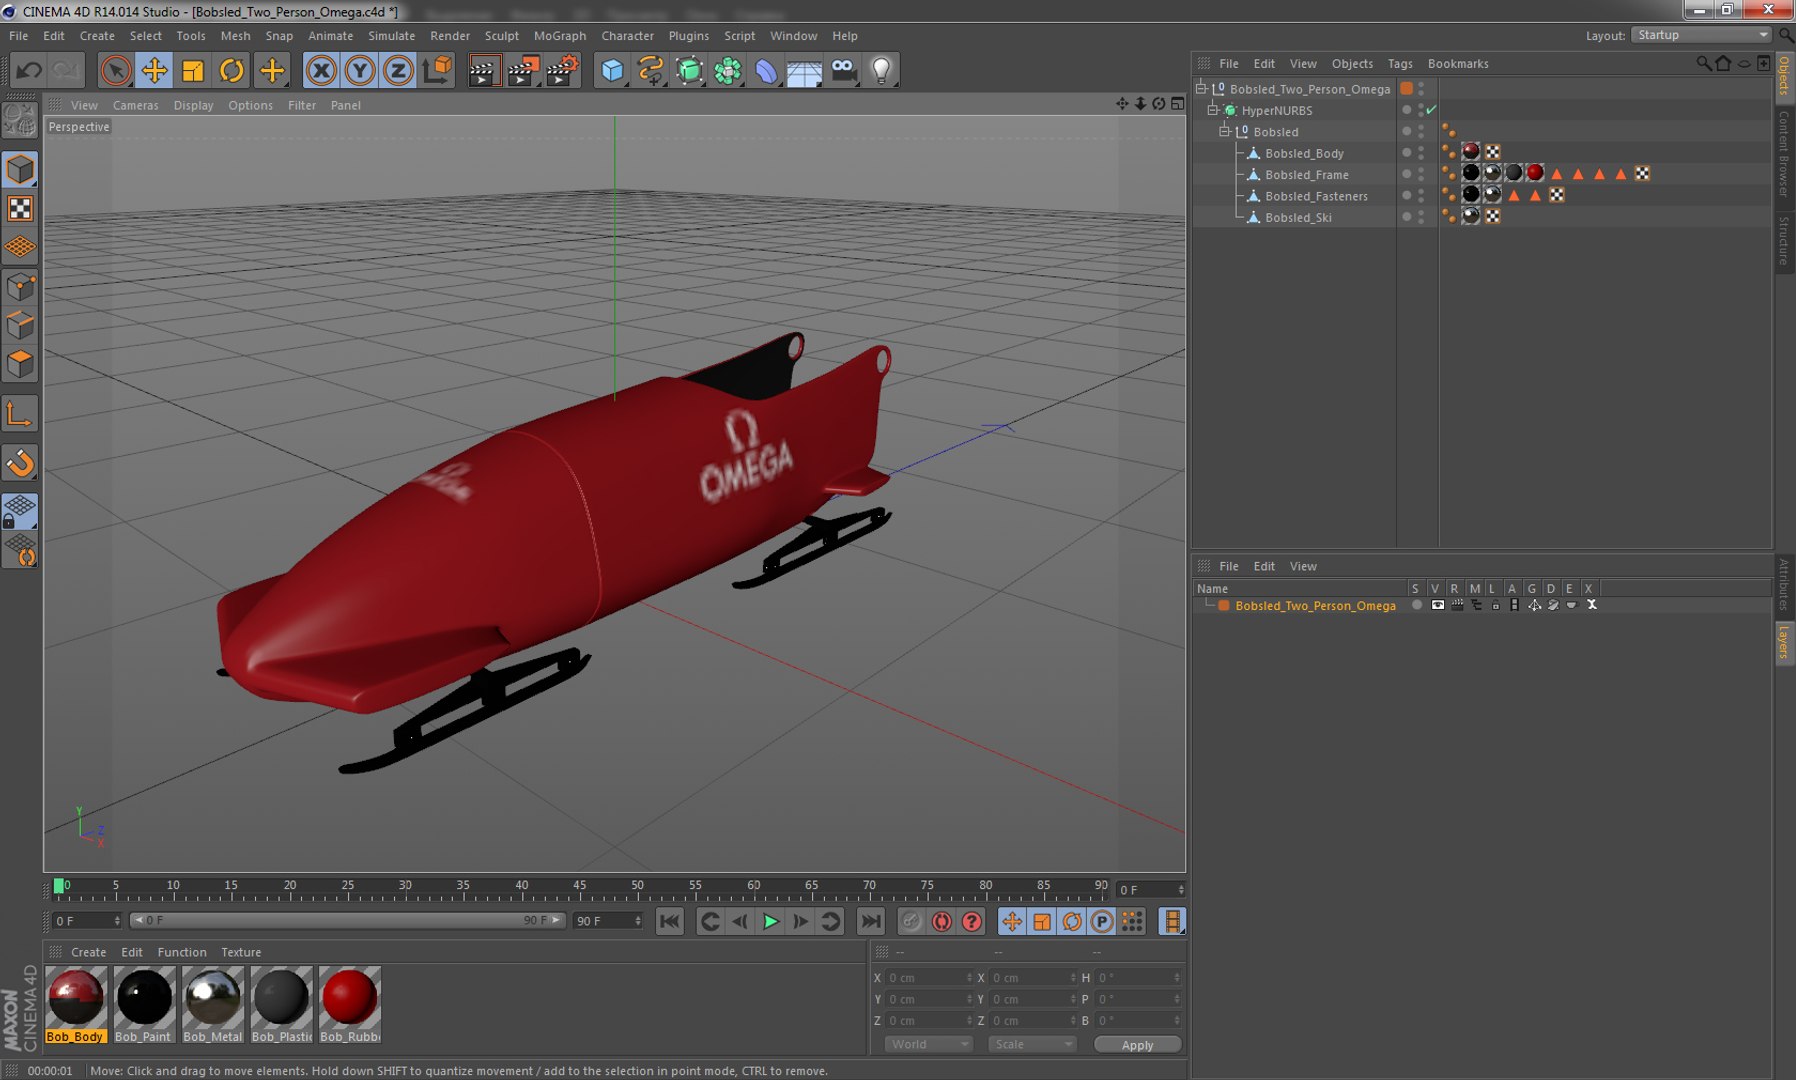Go to start of animation
The width and height of the screenshot is (1796, 1080).
[670, 922]
